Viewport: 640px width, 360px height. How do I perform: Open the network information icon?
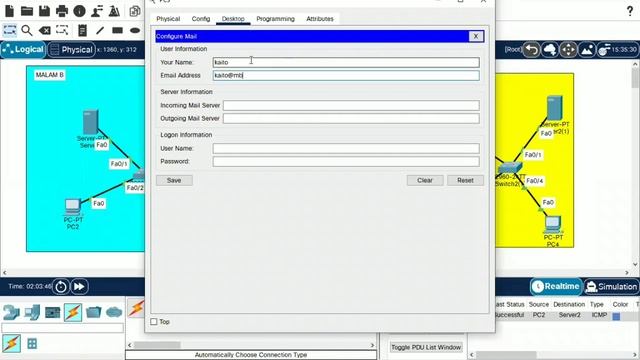(x=79, y=11)
